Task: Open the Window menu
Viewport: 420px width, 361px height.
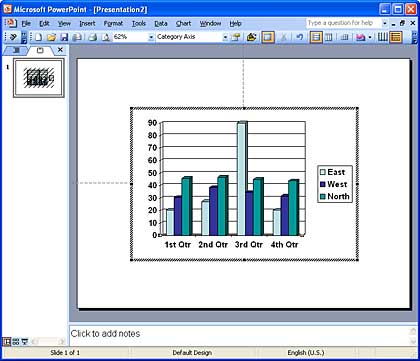Action: coord(210,24)
